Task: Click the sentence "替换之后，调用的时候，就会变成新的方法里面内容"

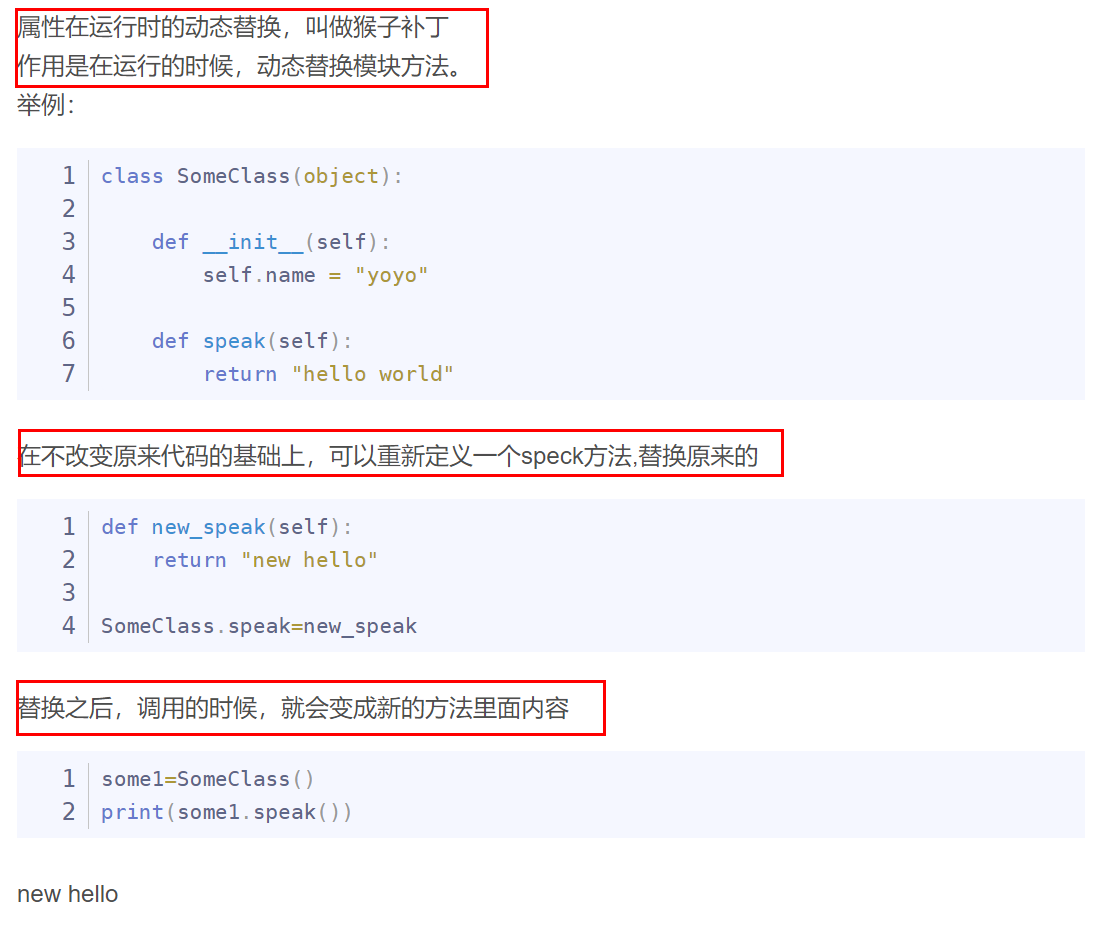Action: point(293,708)
